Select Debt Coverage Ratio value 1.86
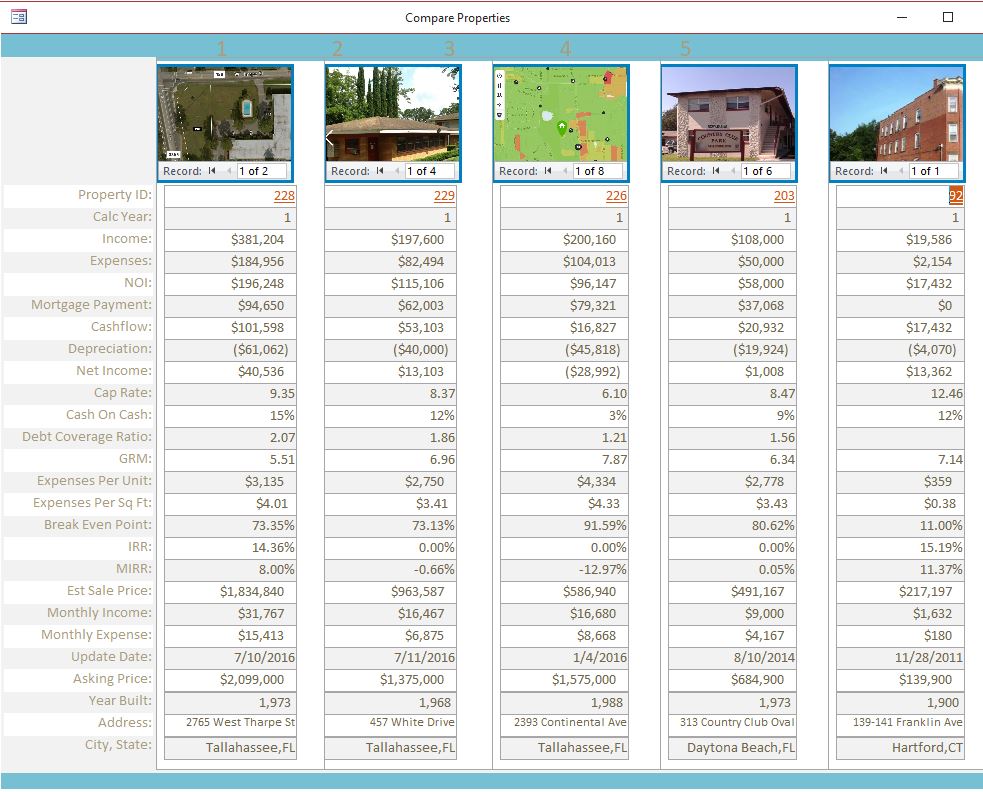Viewport: 983px width, 792px height. (391, 437)
